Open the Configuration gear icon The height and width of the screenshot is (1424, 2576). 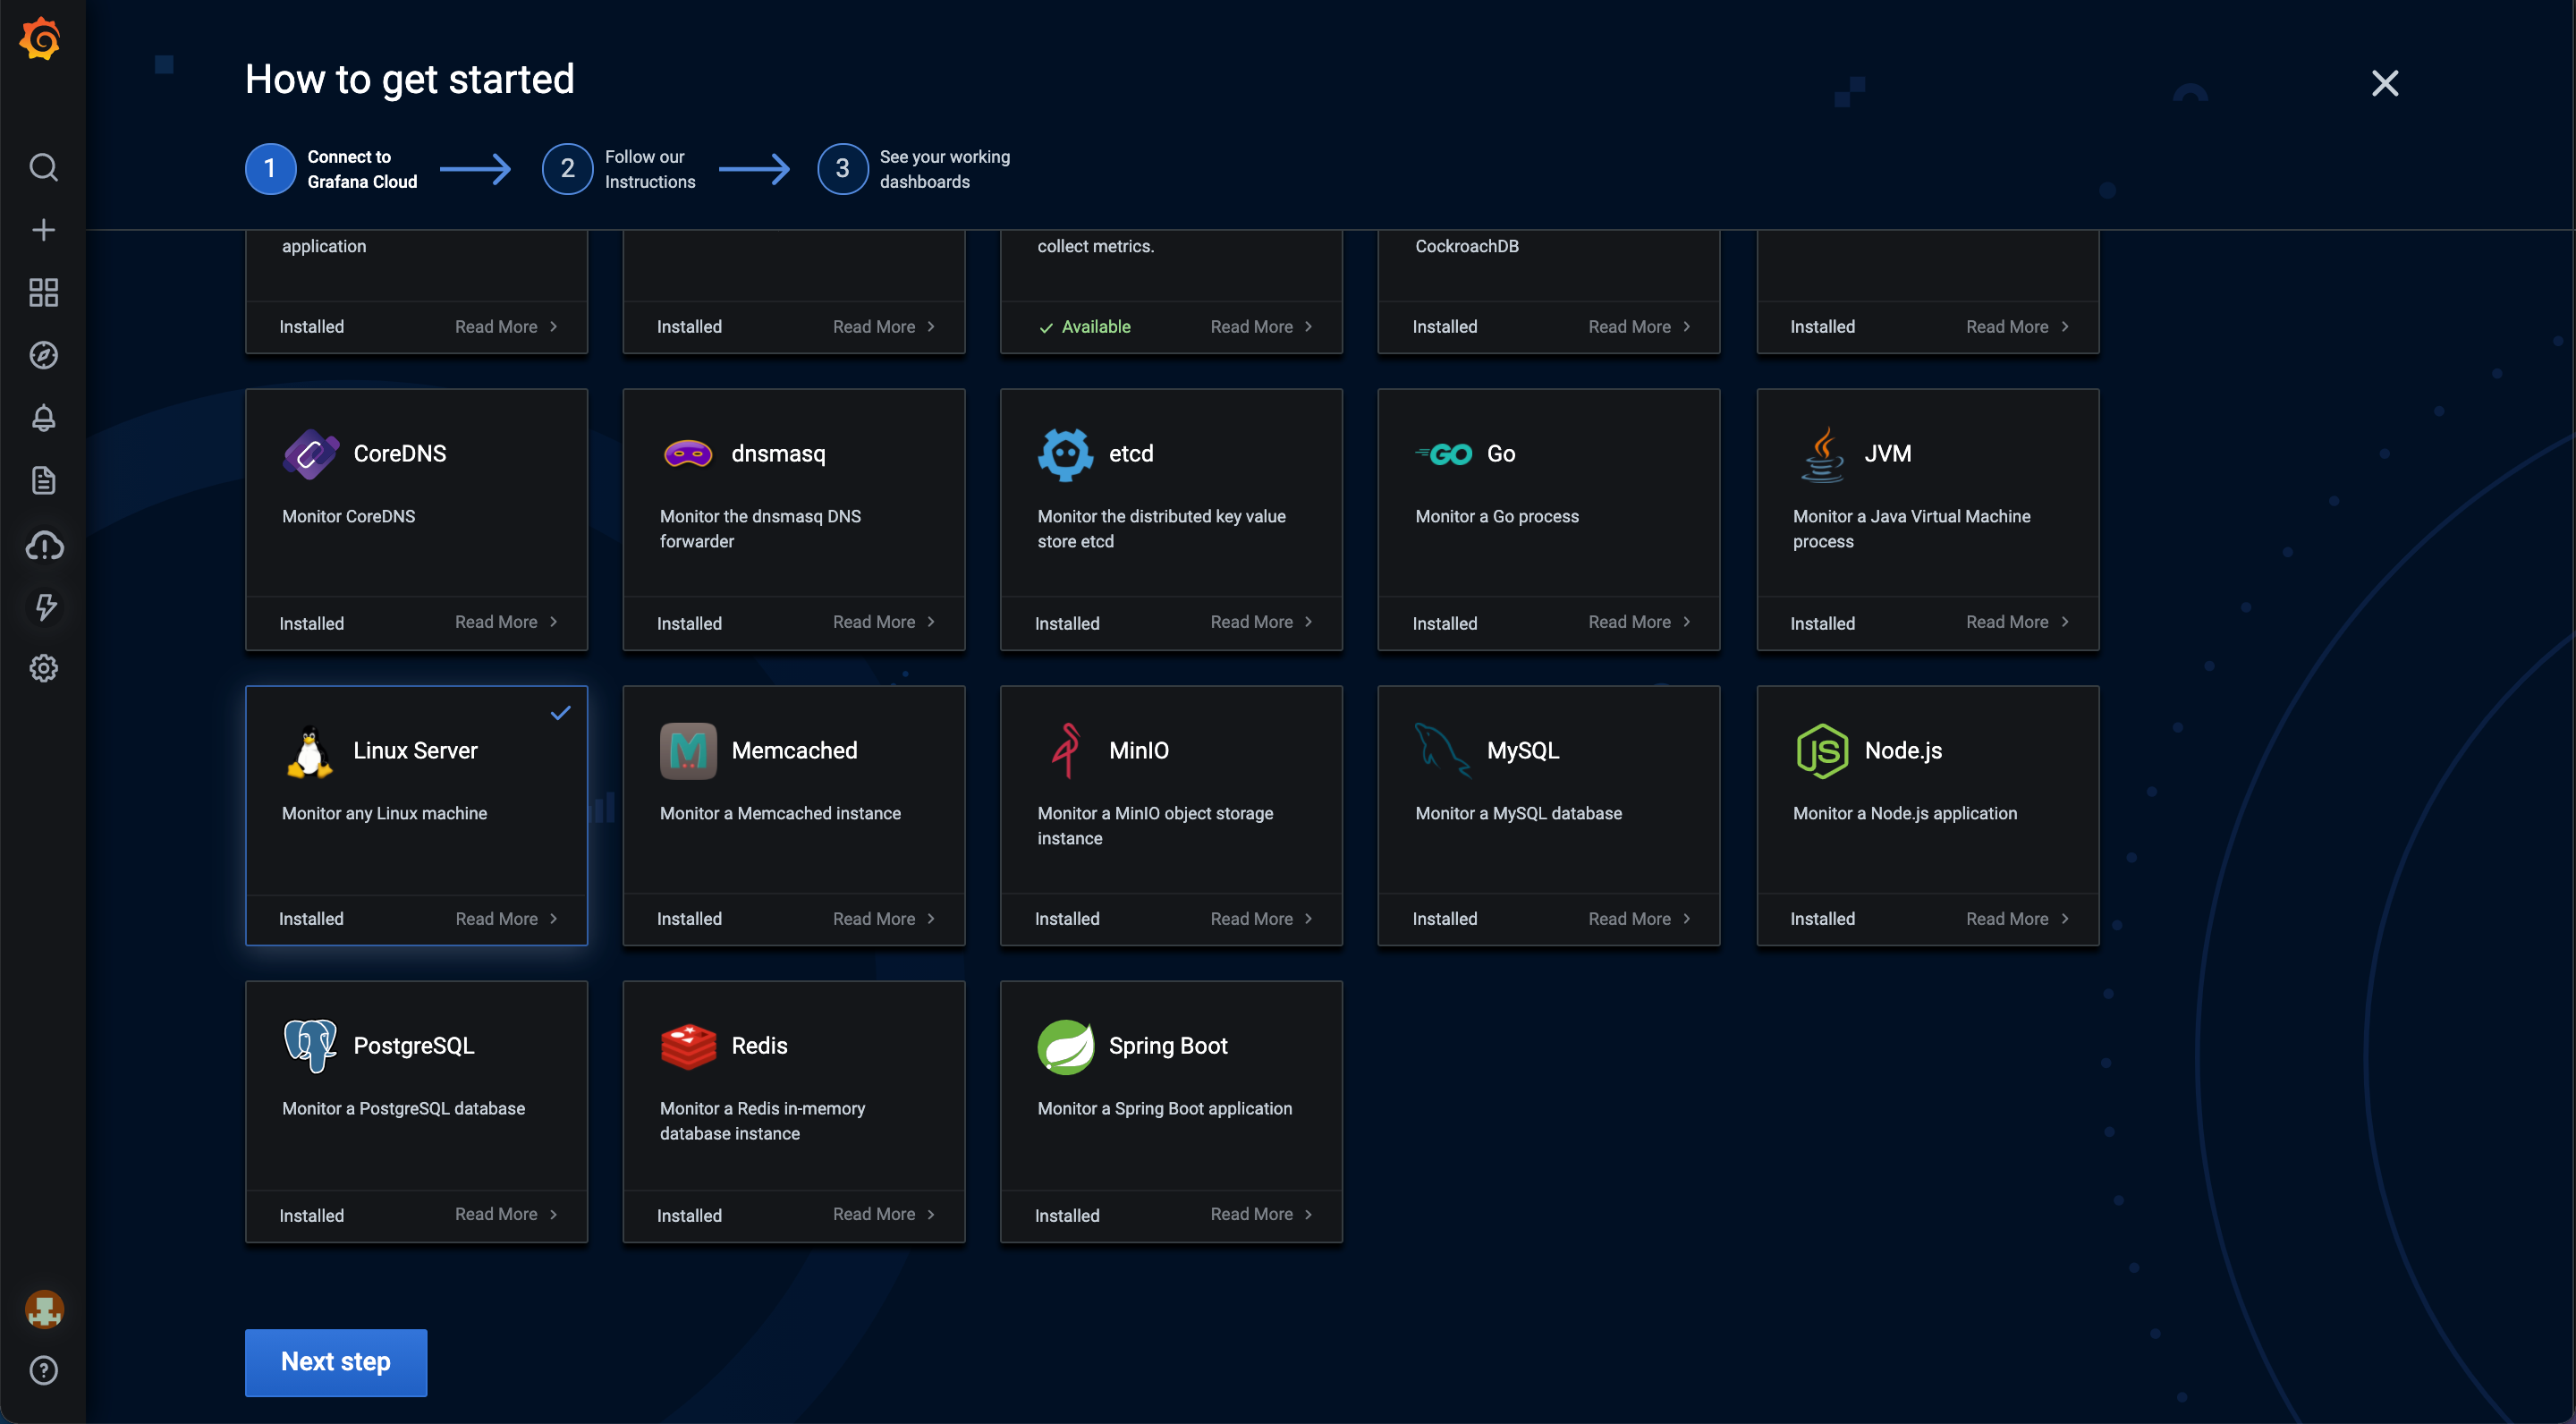tap(43, 668)
